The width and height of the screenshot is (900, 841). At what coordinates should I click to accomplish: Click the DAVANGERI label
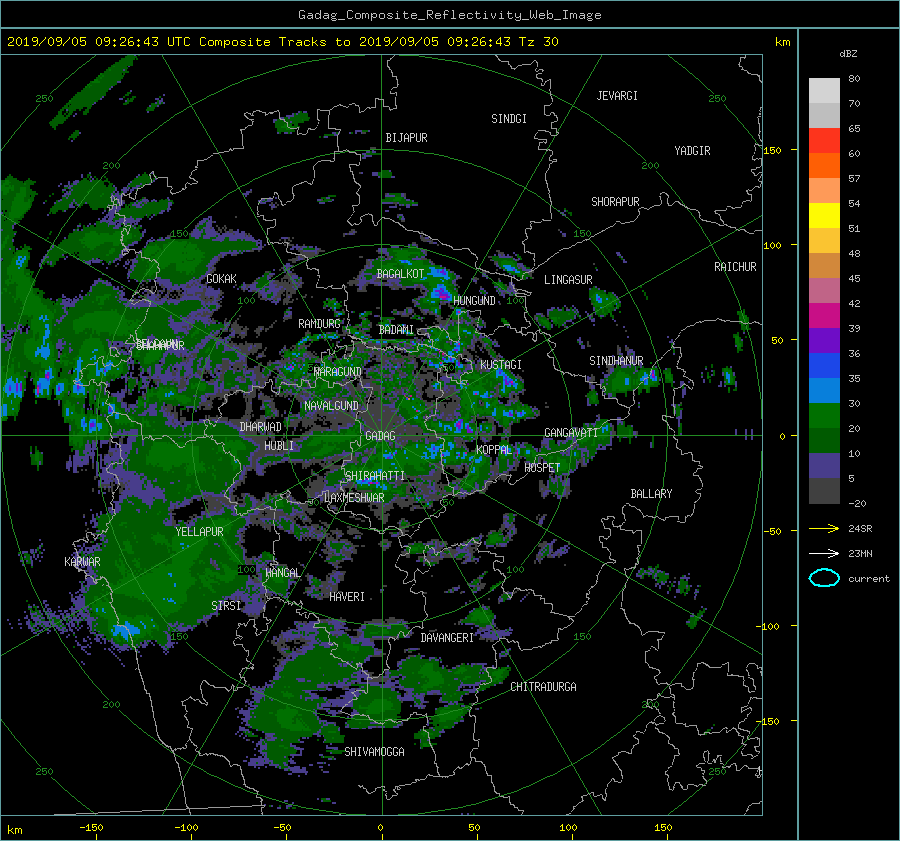(x=447, y=638)
